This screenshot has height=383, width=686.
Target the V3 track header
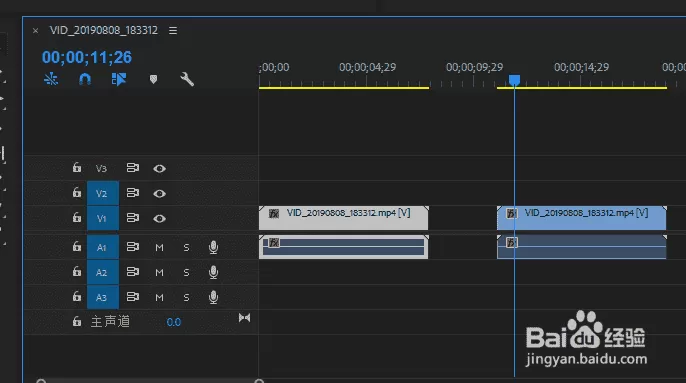click(102, 169)
